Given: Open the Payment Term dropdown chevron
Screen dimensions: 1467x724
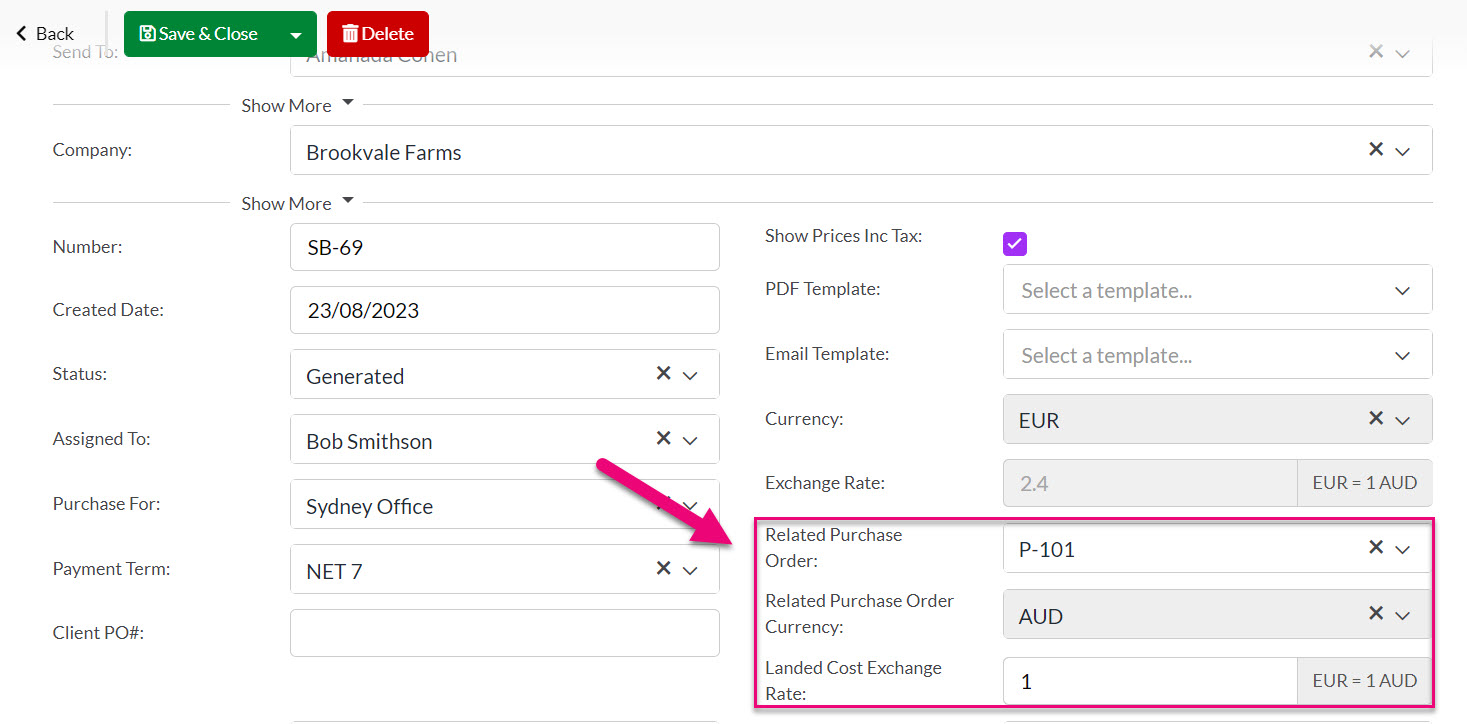Looking at the screenshot, I should click(x=690, y=571).
